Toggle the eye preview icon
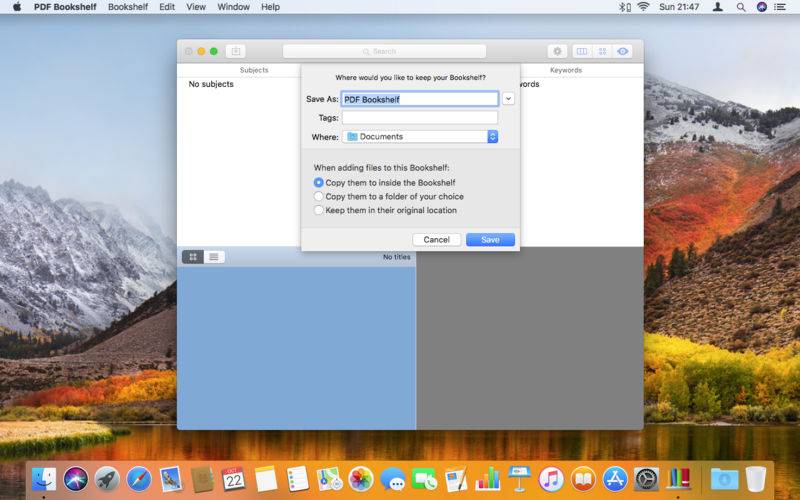This screenshot has height=500, width=800. [623, 51]
